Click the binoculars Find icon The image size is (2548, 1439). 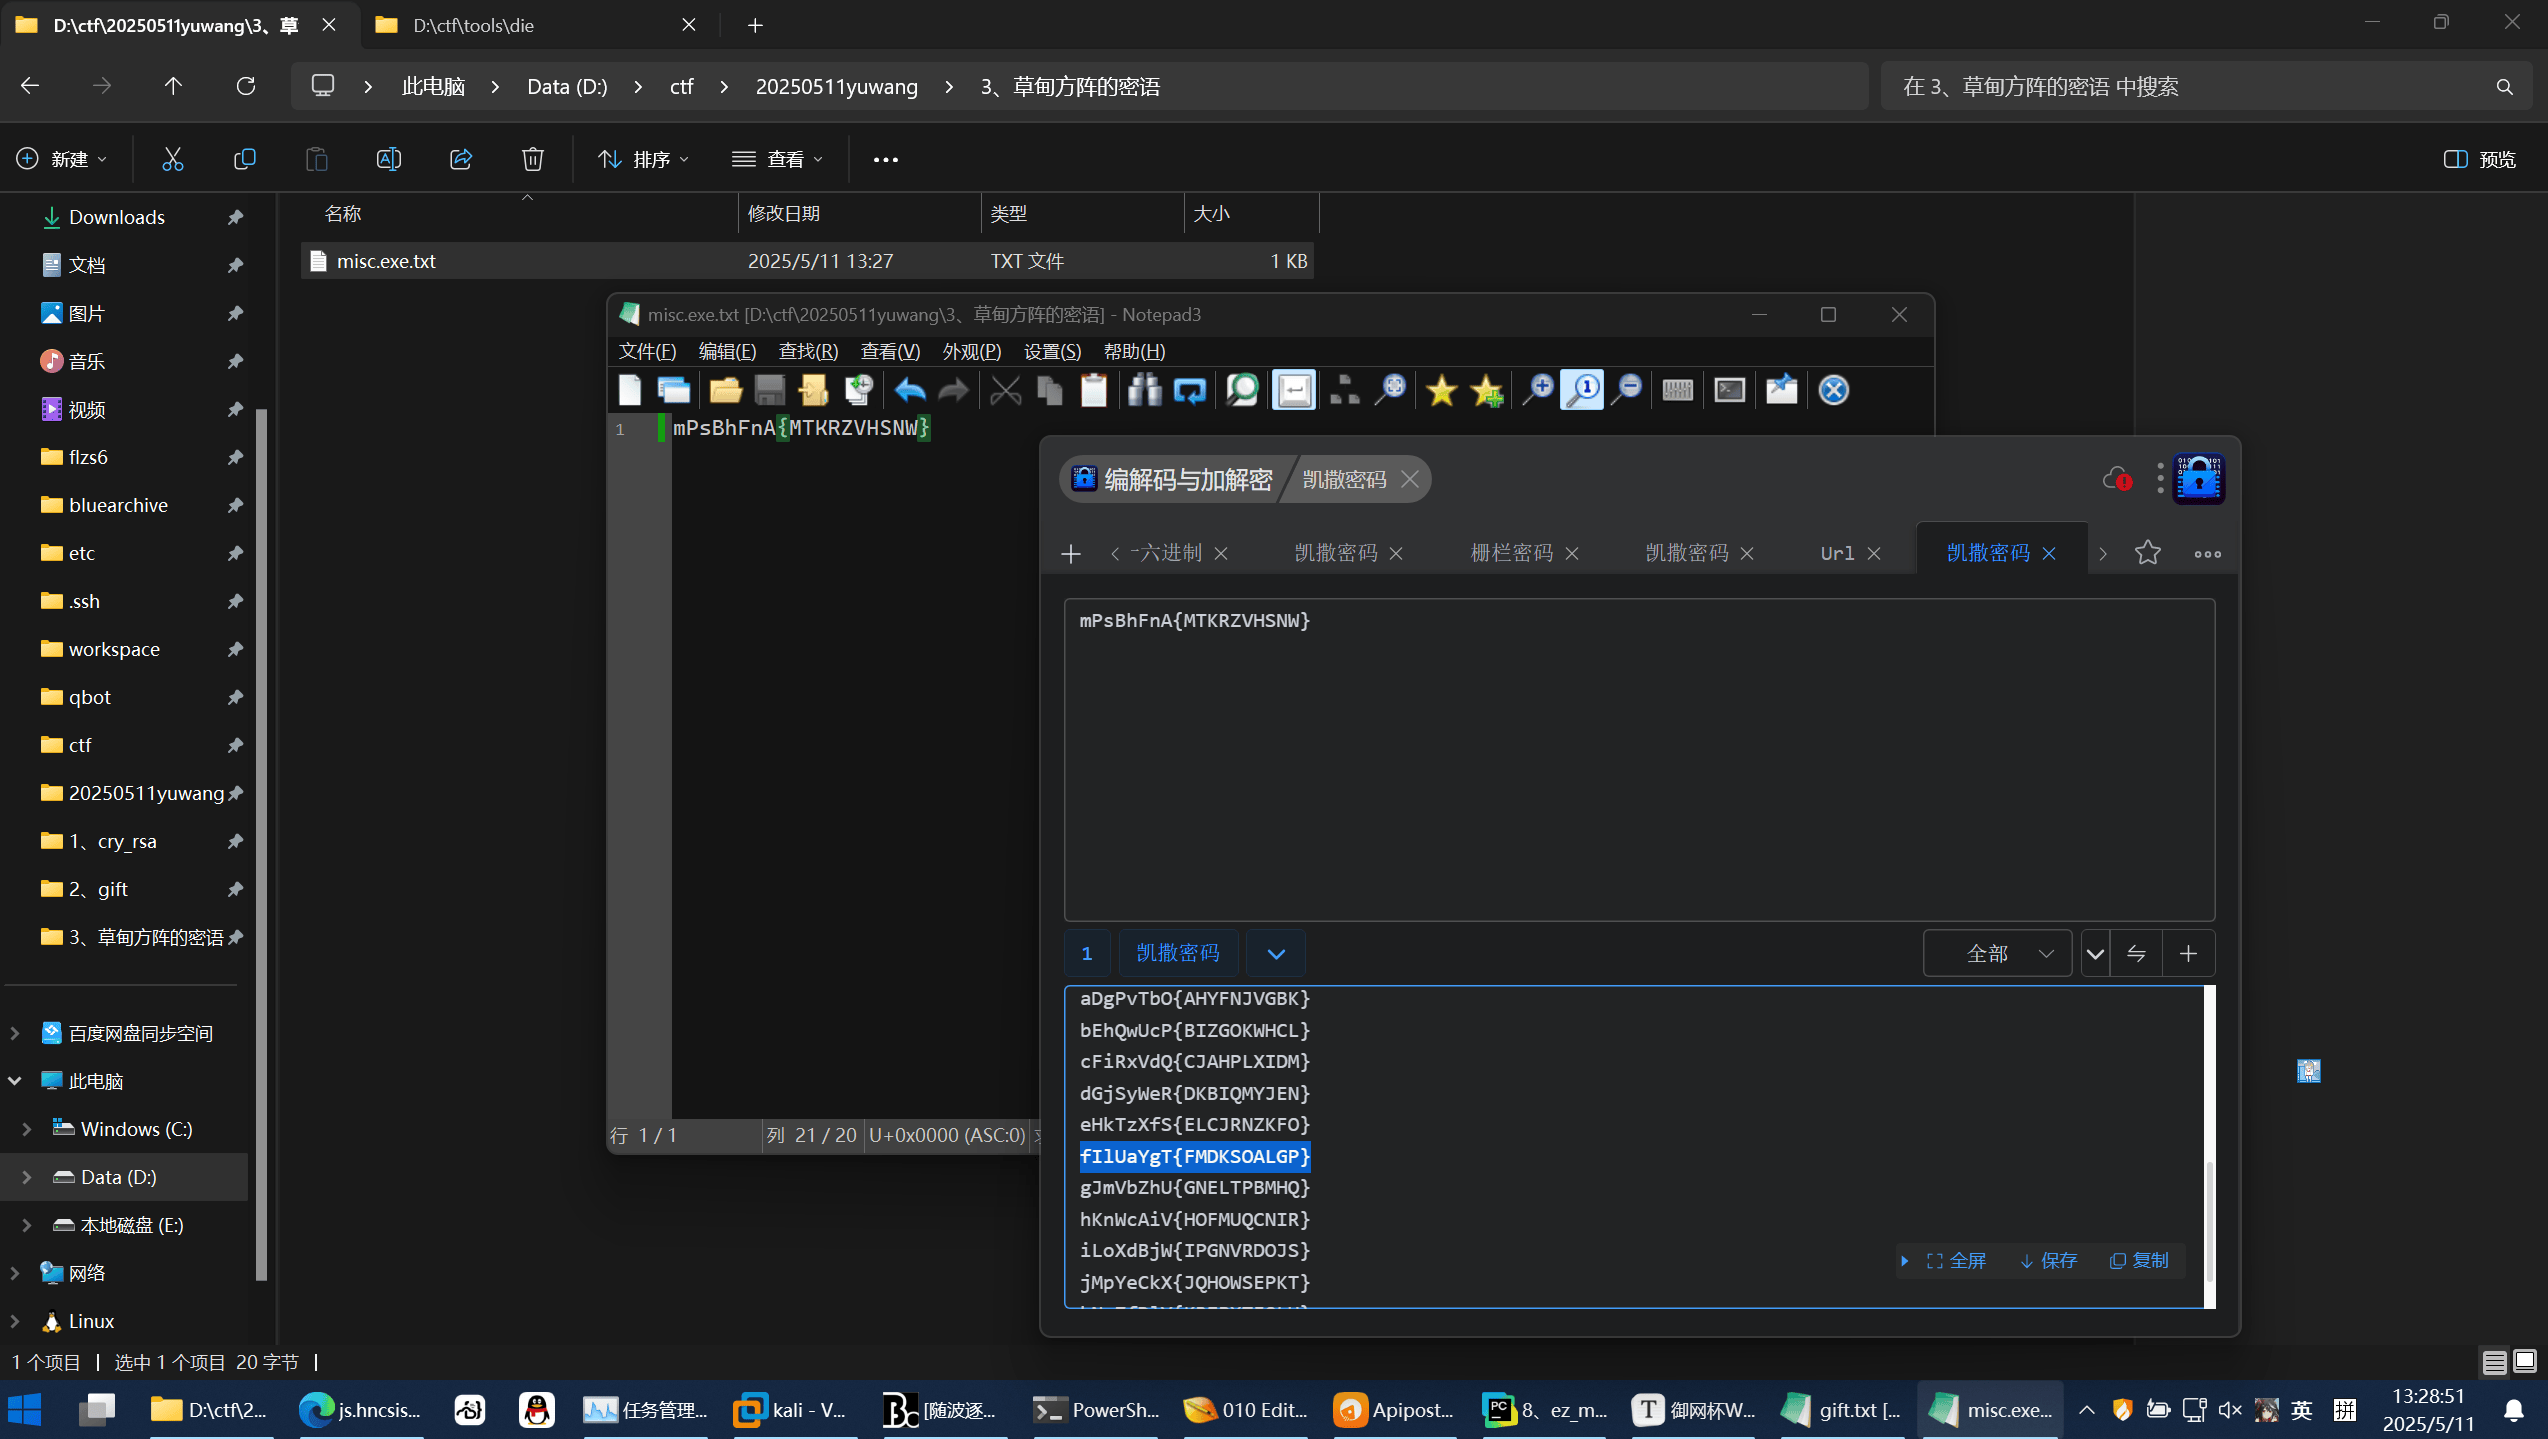[1144, 390]
